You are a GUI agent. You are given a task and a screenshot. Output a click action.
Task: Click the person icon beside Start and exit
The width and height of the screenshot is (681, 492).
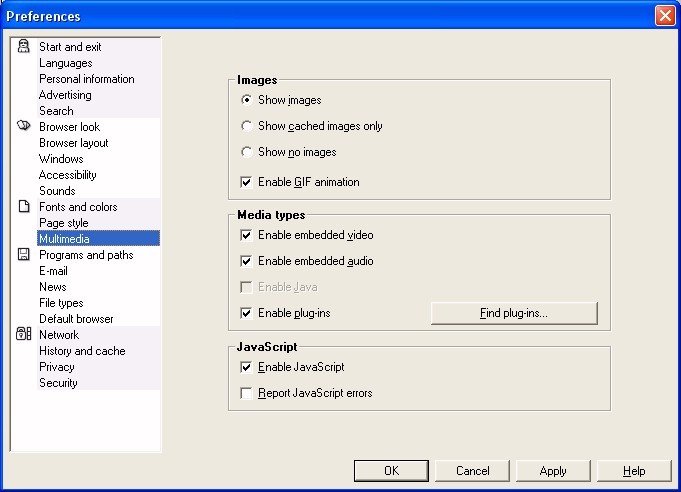coord(23,46)
